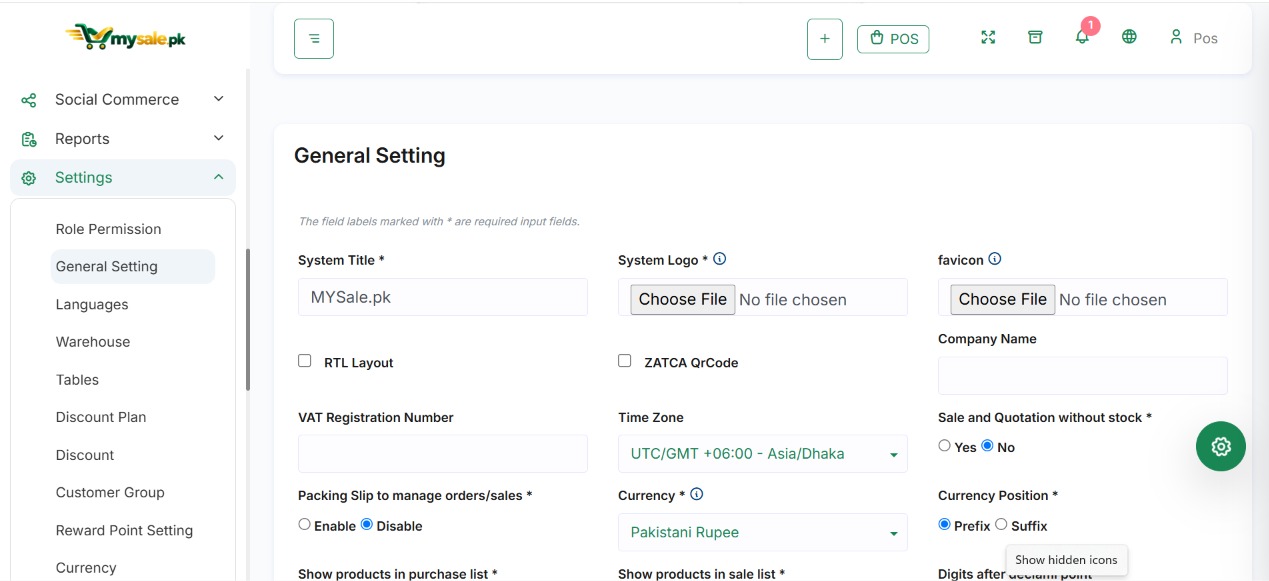Open Reward Point Setting
Viewport: 1269px width, 581px height.
[x=124, y=530]
